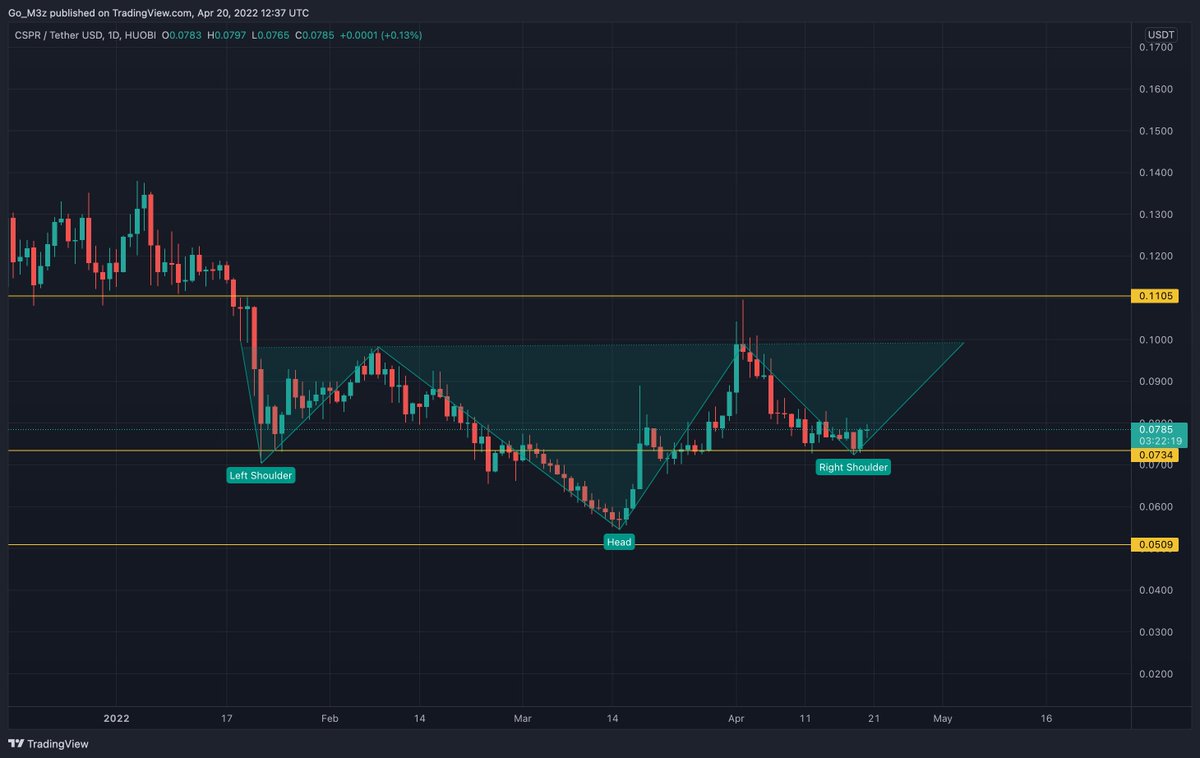Click the May label on time axis
The image size is (1200, 758).
942,718
